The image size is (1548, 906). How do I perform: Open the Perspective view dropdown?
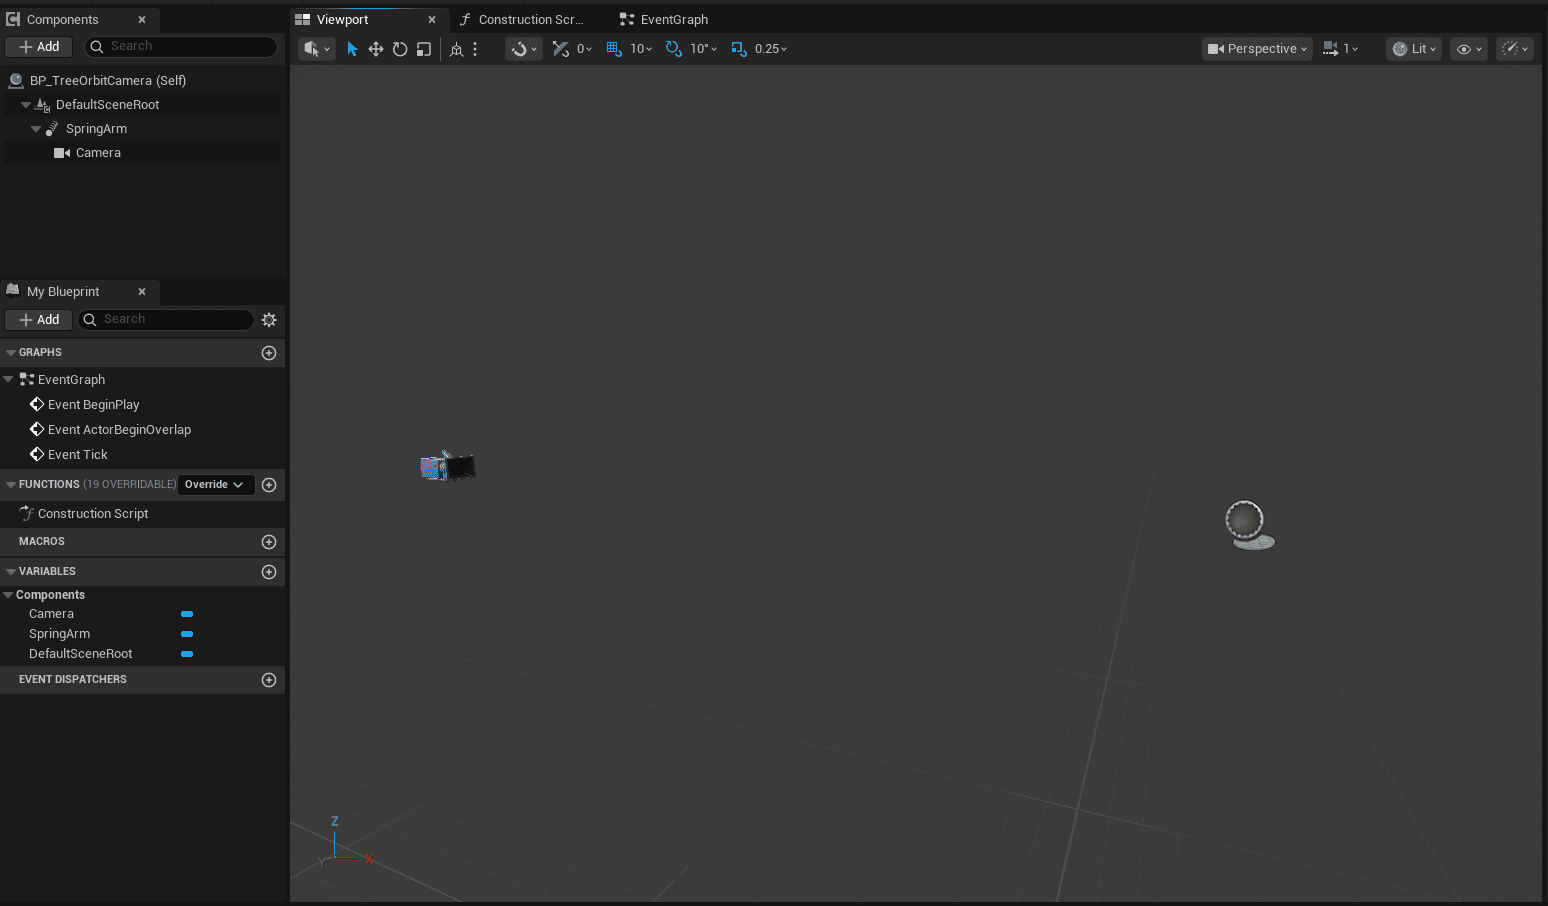(1256, 48)
